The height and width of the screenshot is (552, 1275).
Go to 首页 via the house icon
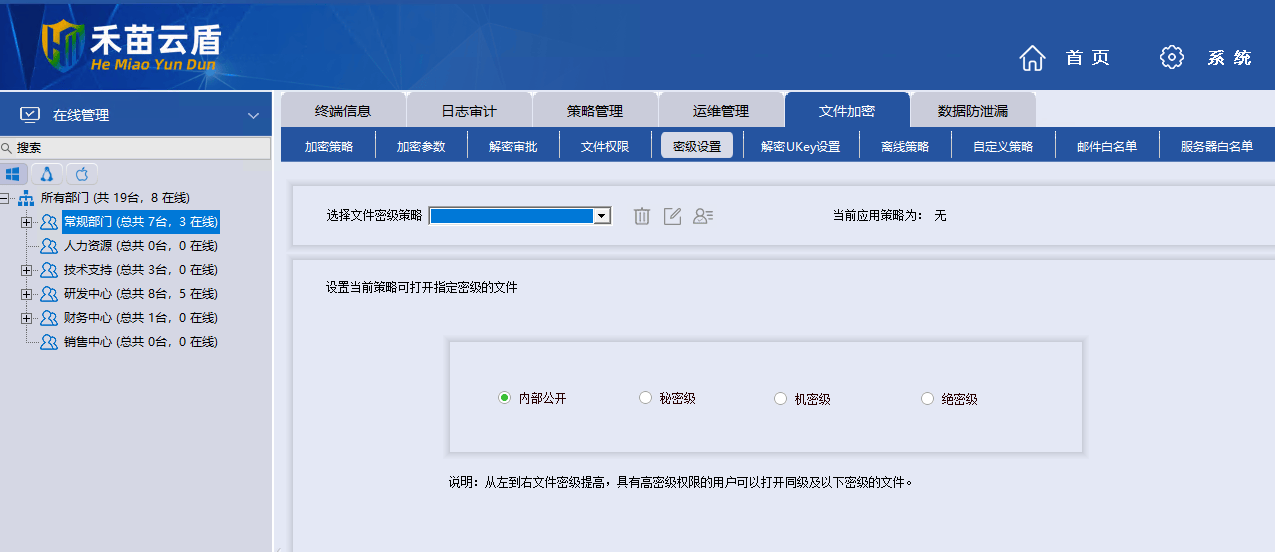tap(1032, 58)
